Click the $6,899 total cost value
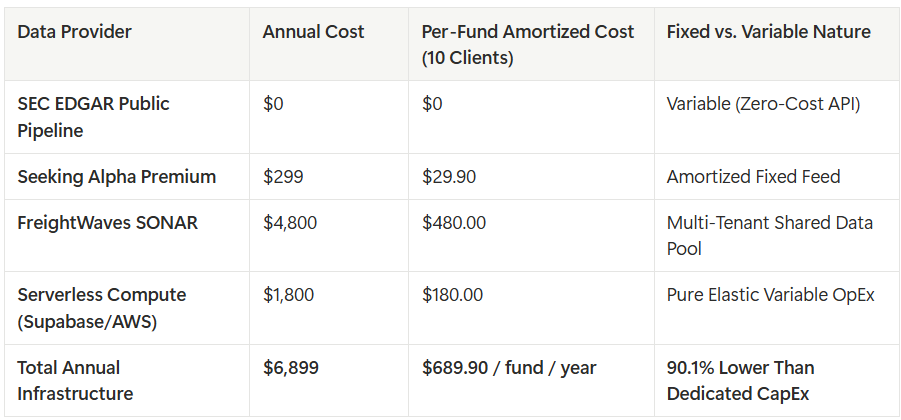This screenshot has height=420, width=901. click(x=291, y=368)
